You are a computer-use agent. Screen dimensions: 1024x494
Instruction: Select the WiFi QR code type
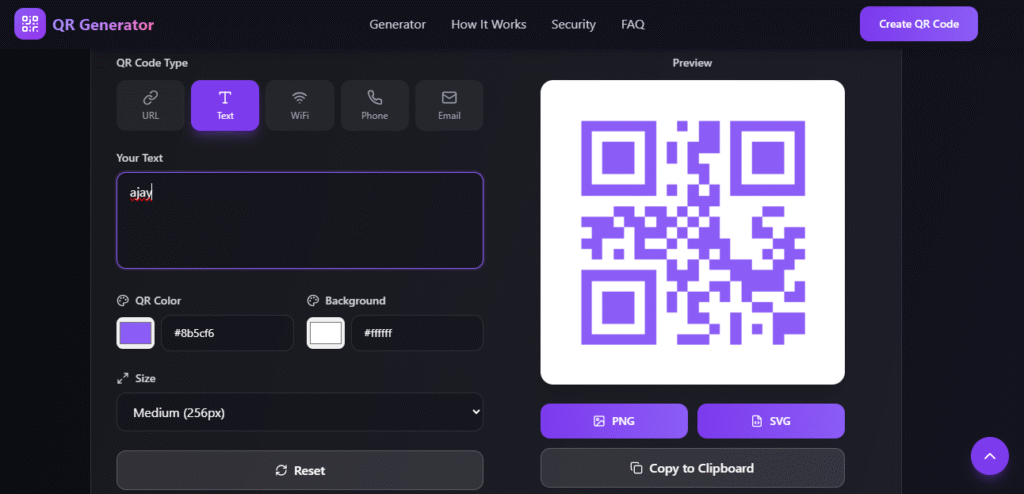300,105
